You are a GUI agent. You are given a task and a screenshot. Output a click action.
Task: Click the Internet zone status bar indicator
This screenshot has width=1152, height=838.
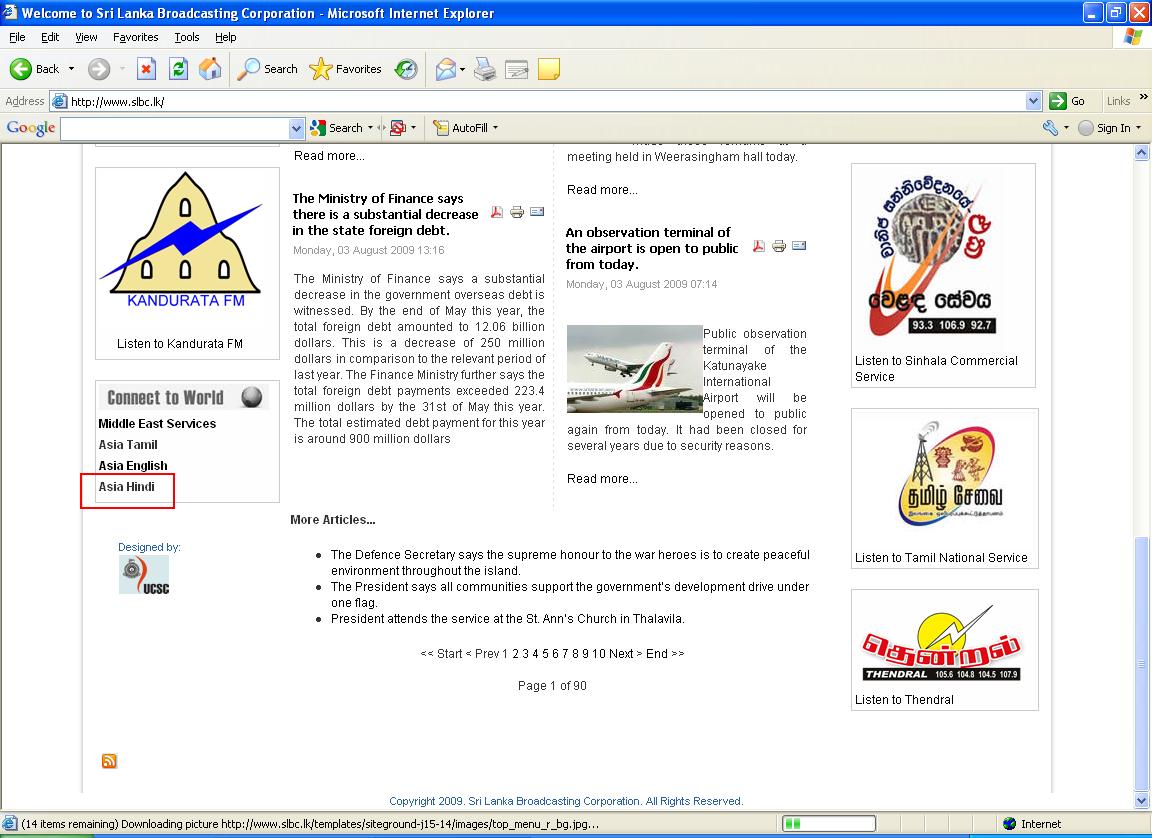tap(1032, 824)
